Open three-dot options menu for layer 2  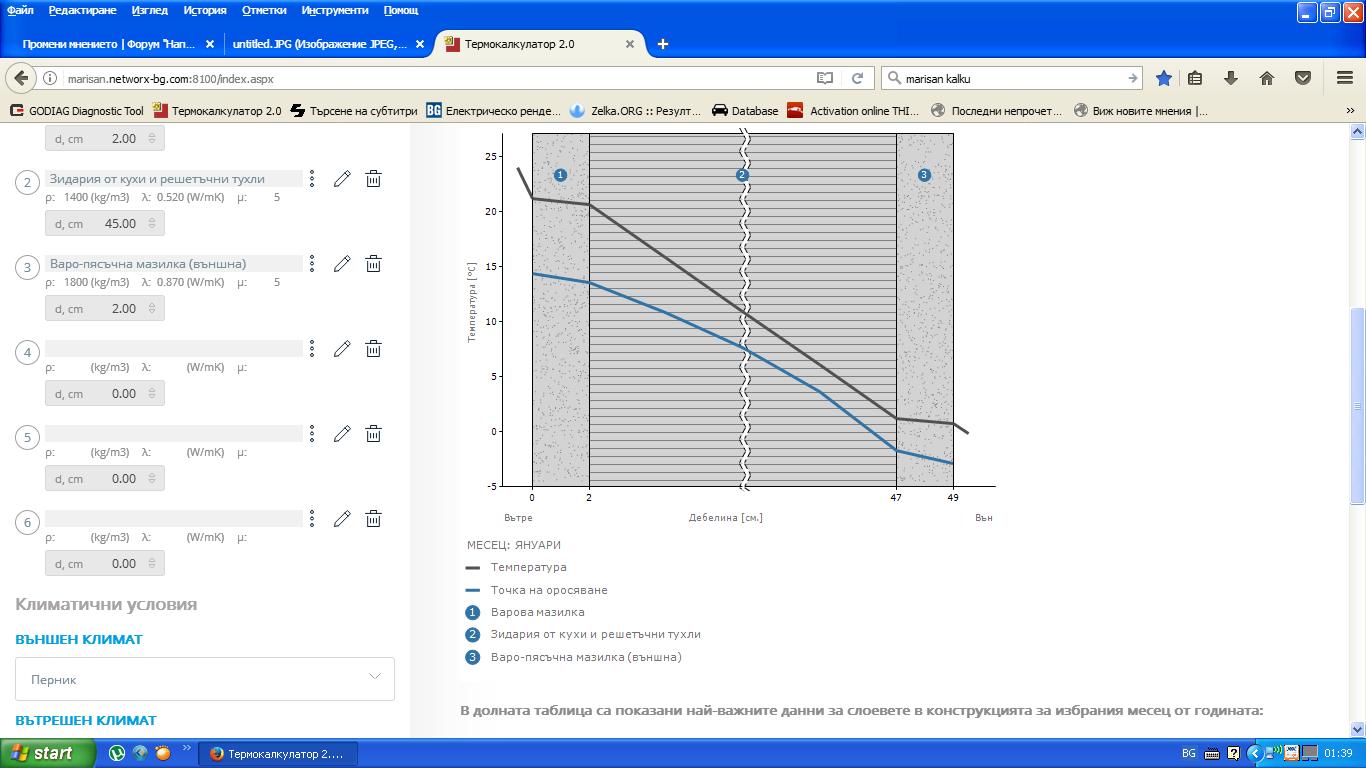coord(312,179)
